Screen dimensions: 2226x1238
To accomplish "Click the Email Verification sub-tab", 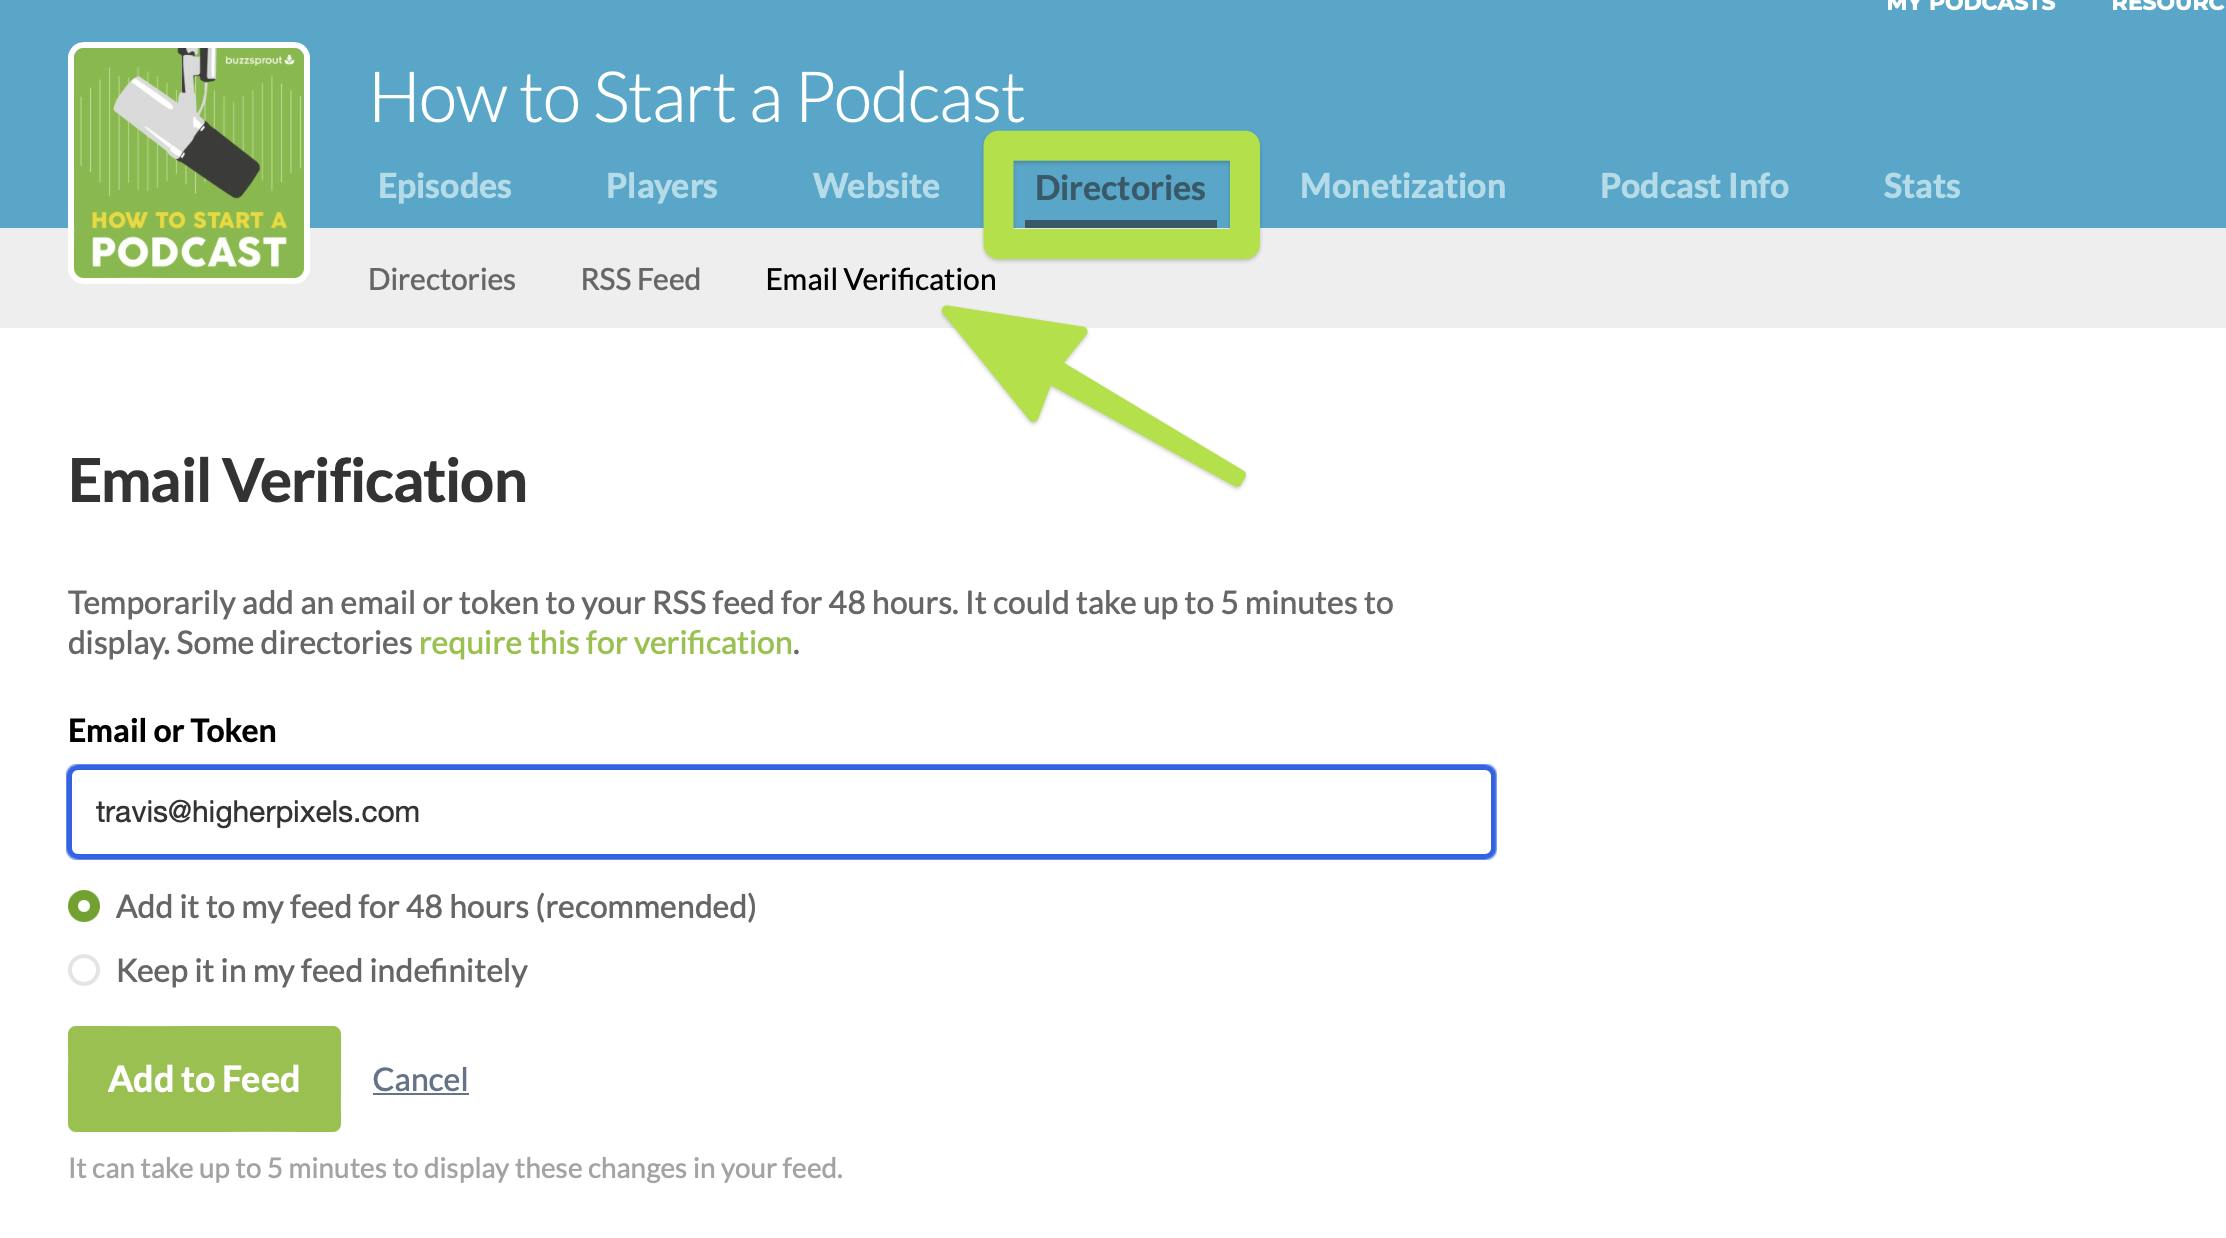I will [x=880, y=279].
